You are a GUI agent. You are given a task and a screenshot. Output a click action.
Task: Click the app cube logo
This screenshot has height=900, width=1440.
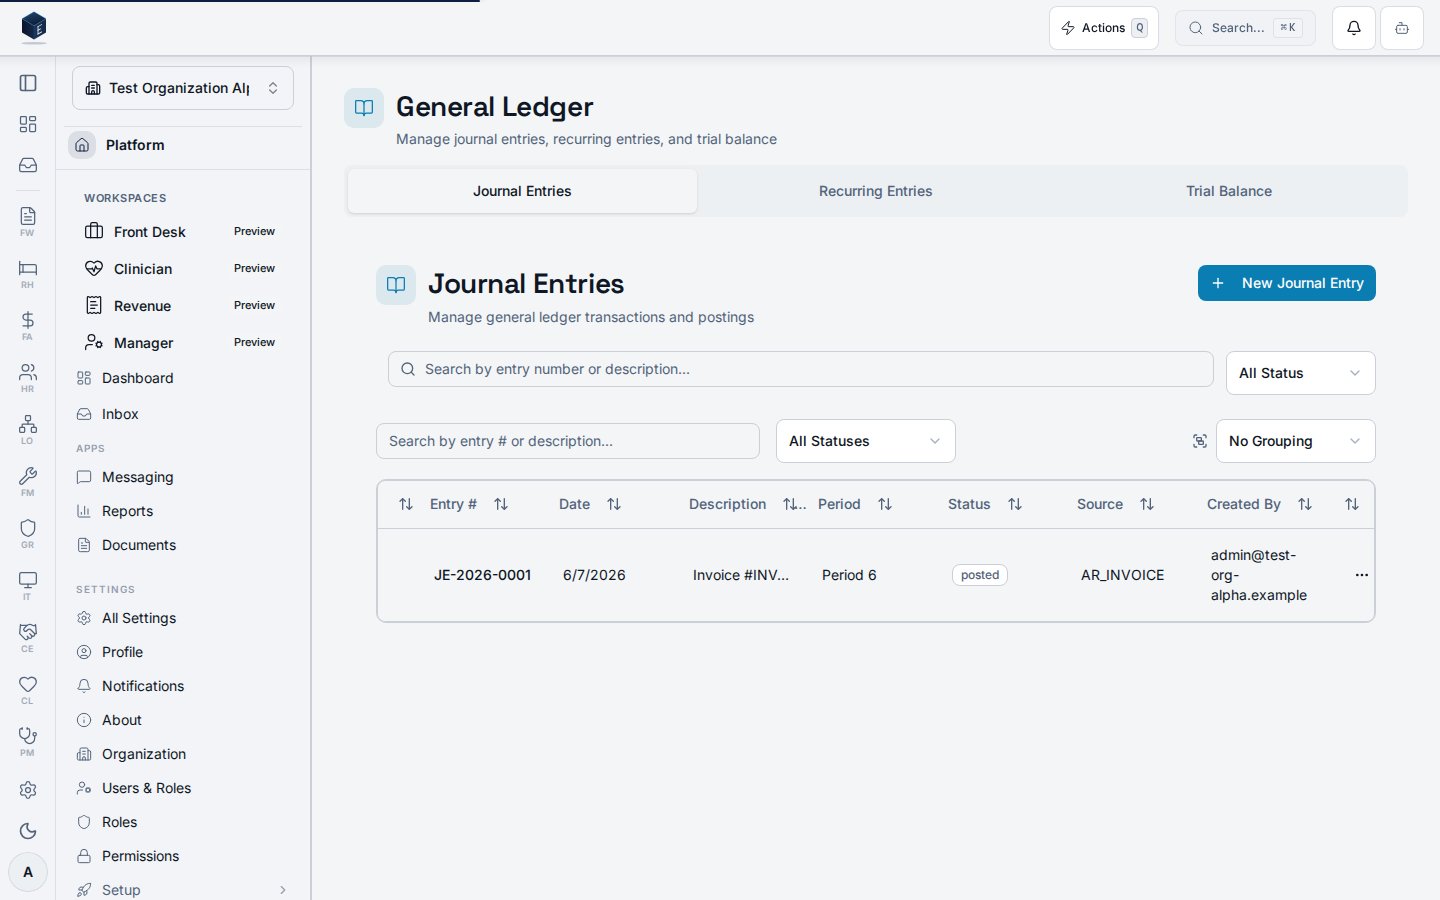34,27
